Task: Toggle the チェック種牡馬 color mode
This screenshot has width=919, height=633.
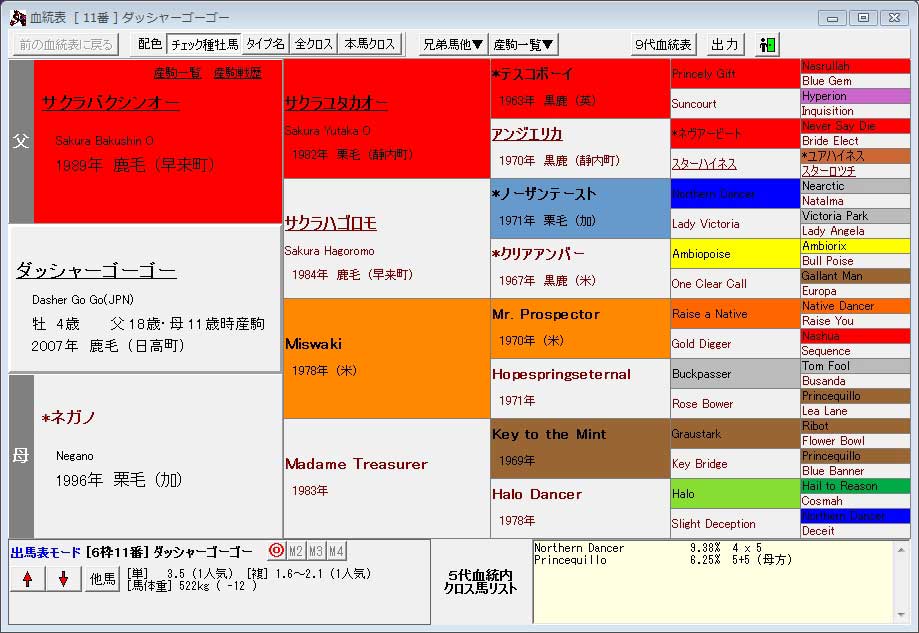Action: [204, 45]
